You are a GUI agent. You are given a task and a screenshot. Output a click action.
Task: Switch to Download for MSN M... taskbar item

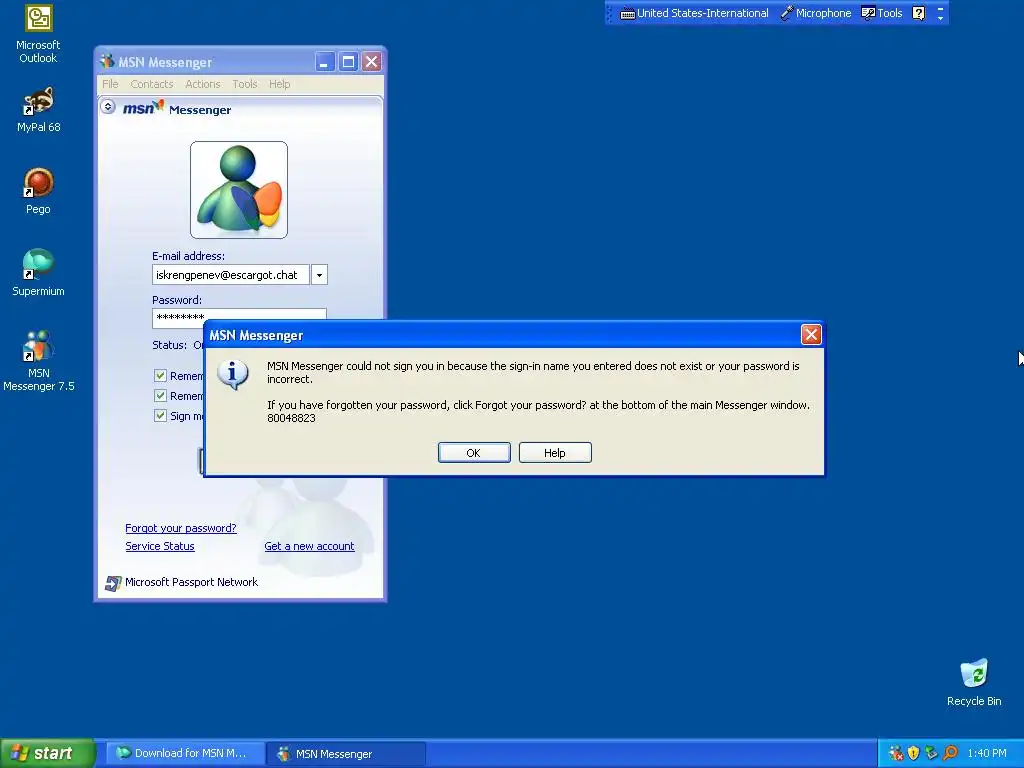point(185,753)
